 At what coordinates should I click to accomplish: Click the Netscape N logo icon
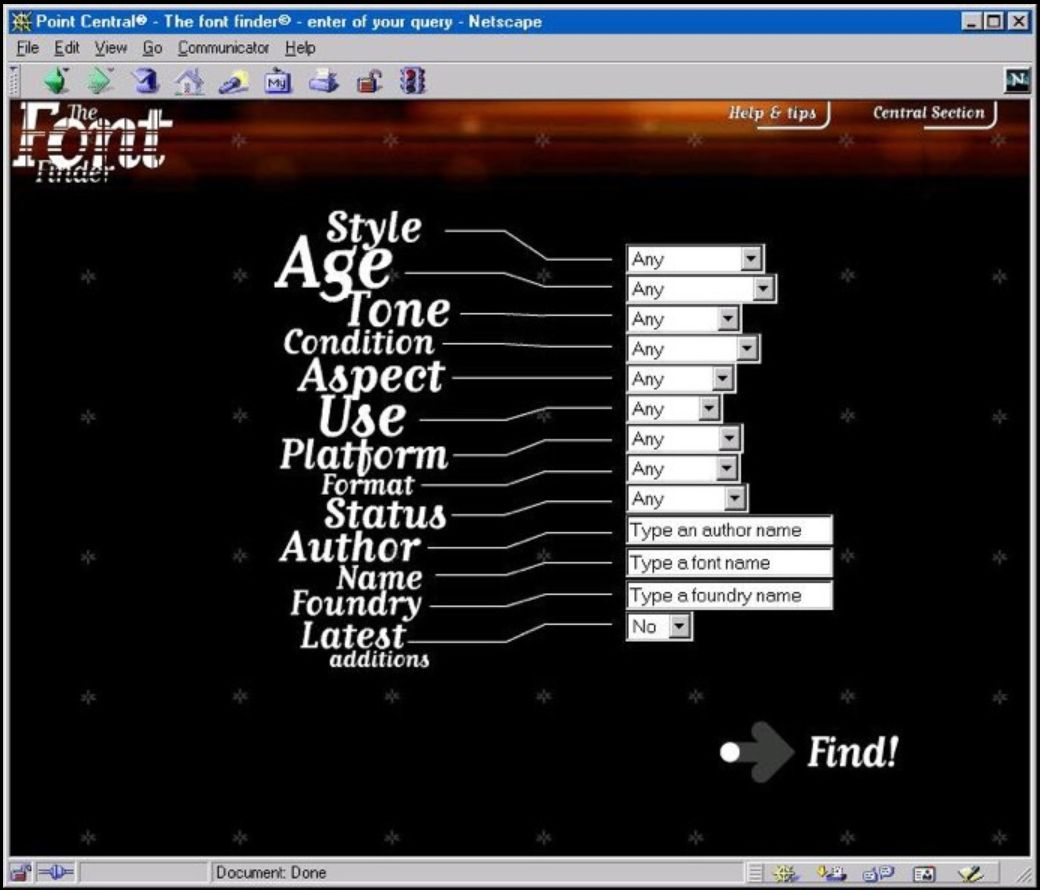[x=1017, y=80]
